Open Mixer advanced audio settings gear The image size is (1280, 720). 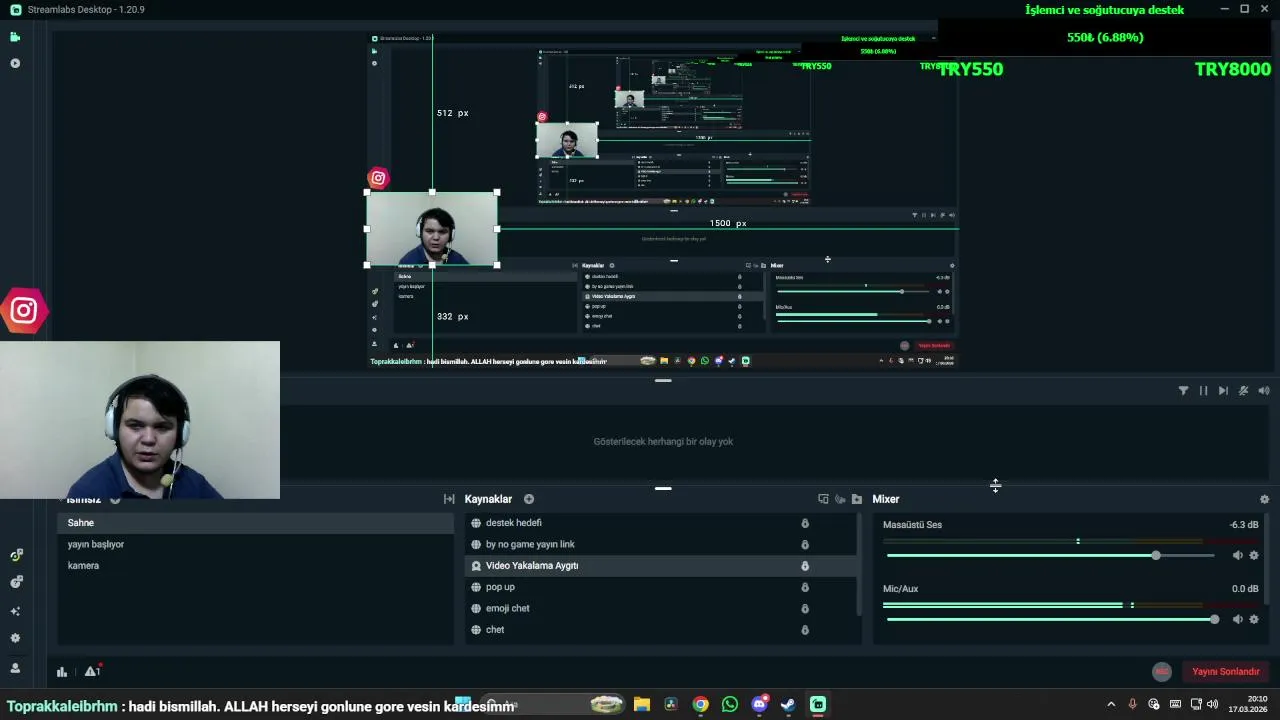pyautogui.click(x=1264, y=499)
